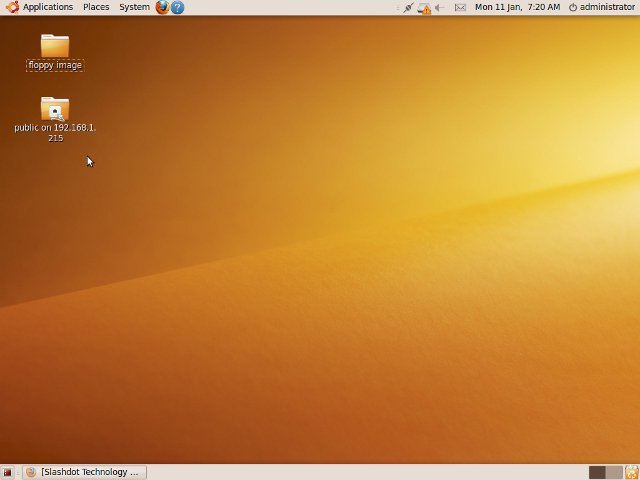Switch to the first workspace
Image resolution: width=640 pixels, height=480 pixels.
[597, 472]
